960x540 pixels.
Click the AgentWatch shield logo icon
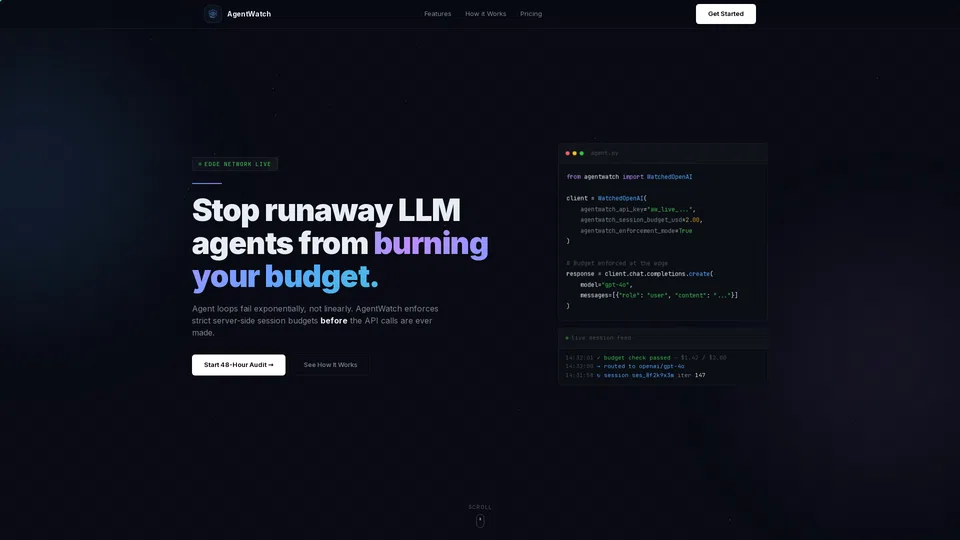point(212,13)
